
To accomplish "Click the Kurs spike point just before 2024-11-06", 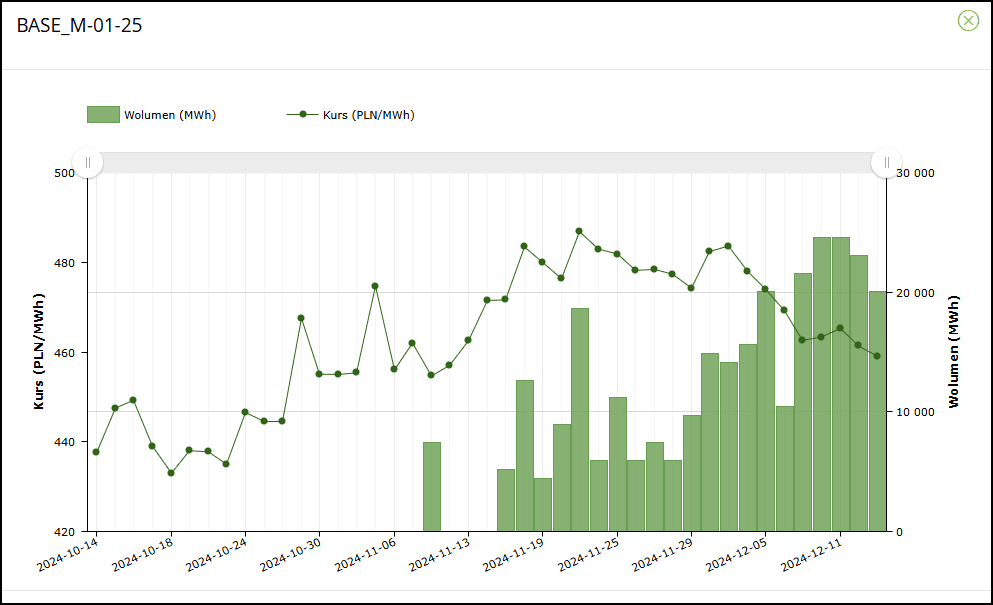I will (375, 286).
